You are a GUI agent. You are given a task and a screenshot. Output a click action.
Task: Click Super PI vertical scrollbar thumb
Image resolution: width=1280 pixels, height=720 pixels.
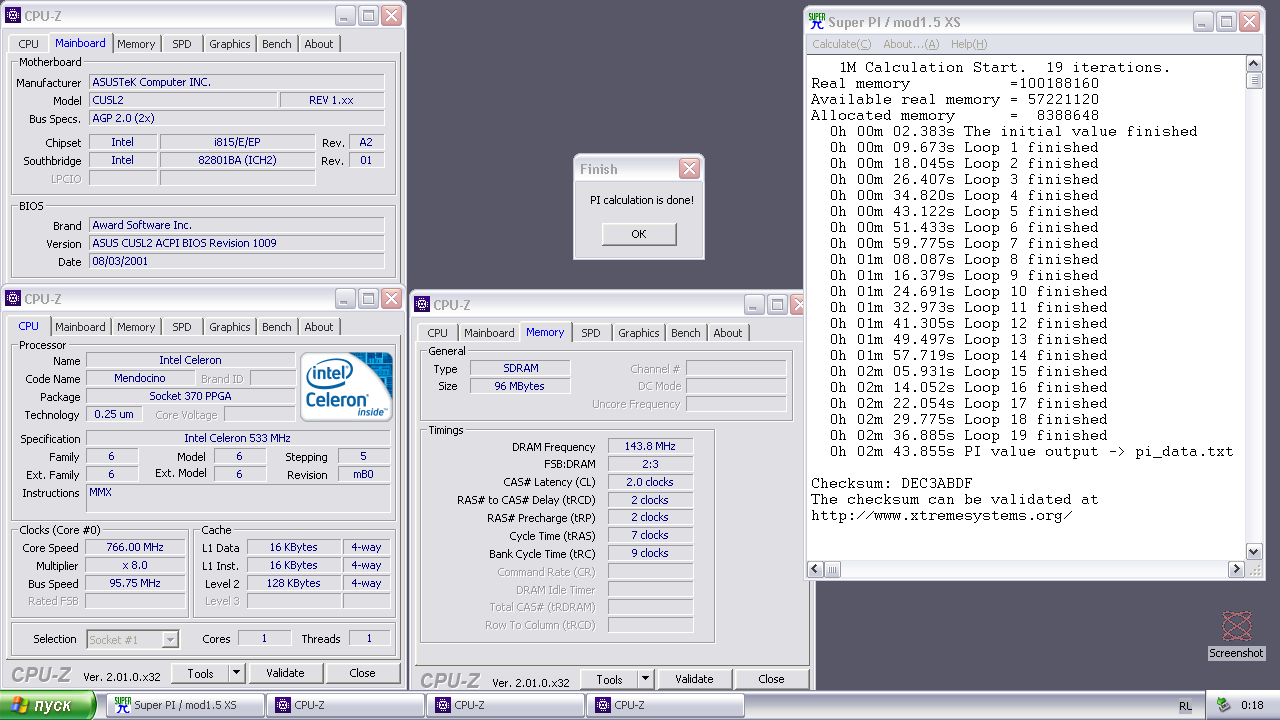coord(1254,81)
